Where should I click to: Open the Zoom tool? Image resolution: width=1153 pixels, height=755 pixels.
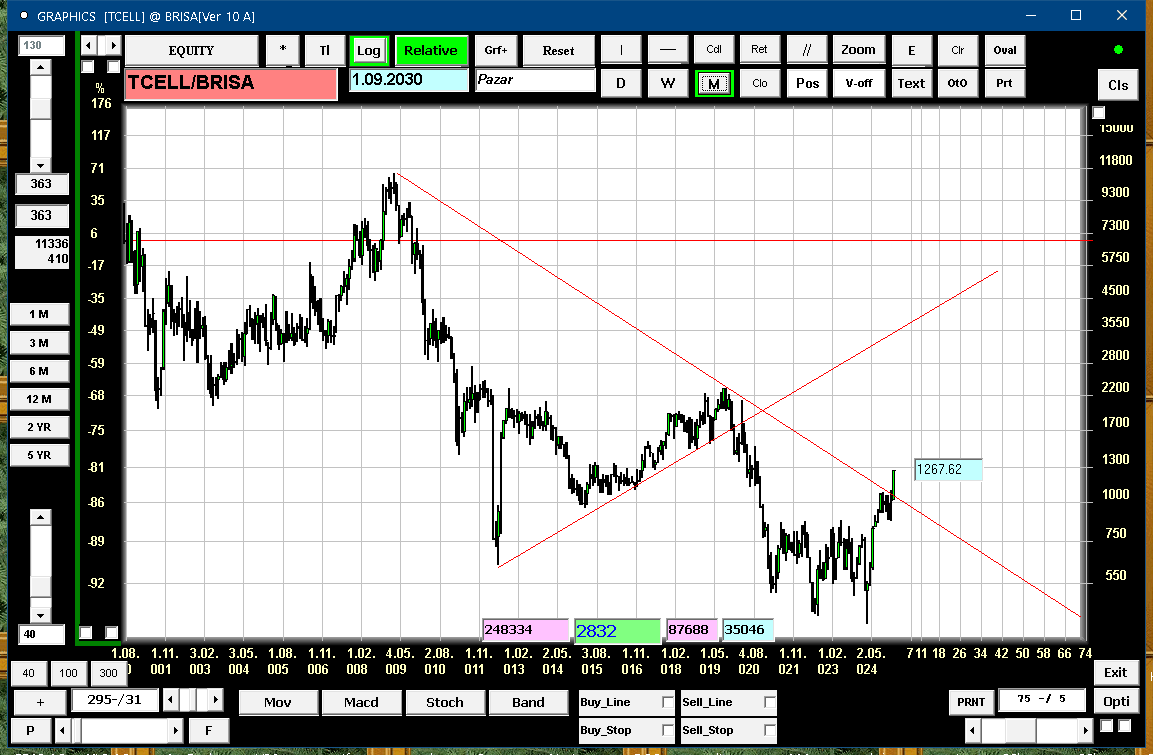[858, 50]
